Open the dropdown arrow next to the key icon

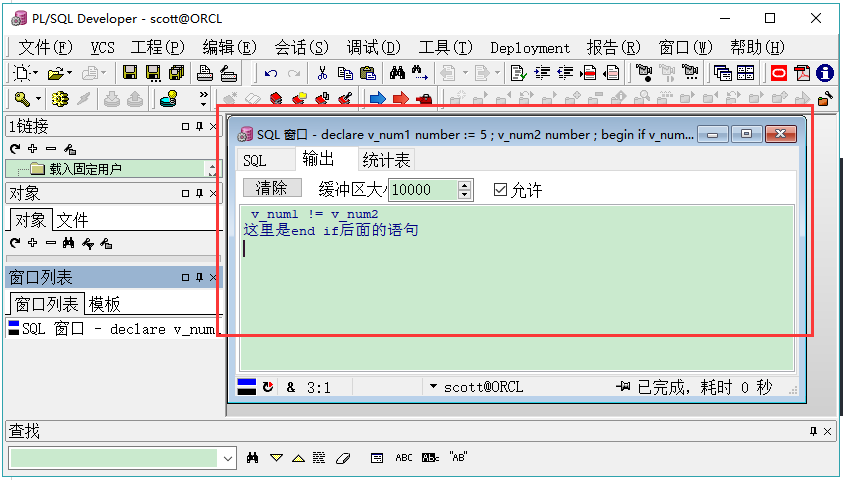click(x=38, y=99)
